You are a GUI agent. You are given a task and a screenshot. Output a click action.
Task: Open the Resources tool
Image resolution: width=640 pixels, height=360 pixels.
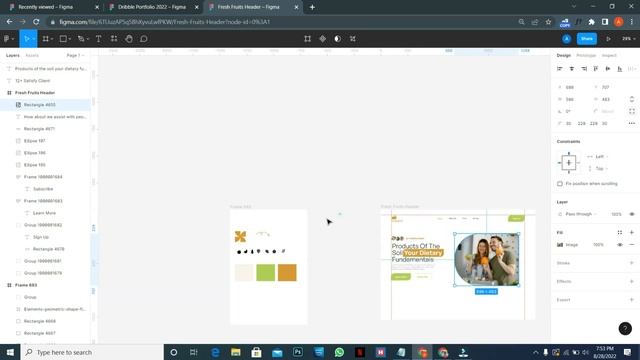[x=114, y=39]
